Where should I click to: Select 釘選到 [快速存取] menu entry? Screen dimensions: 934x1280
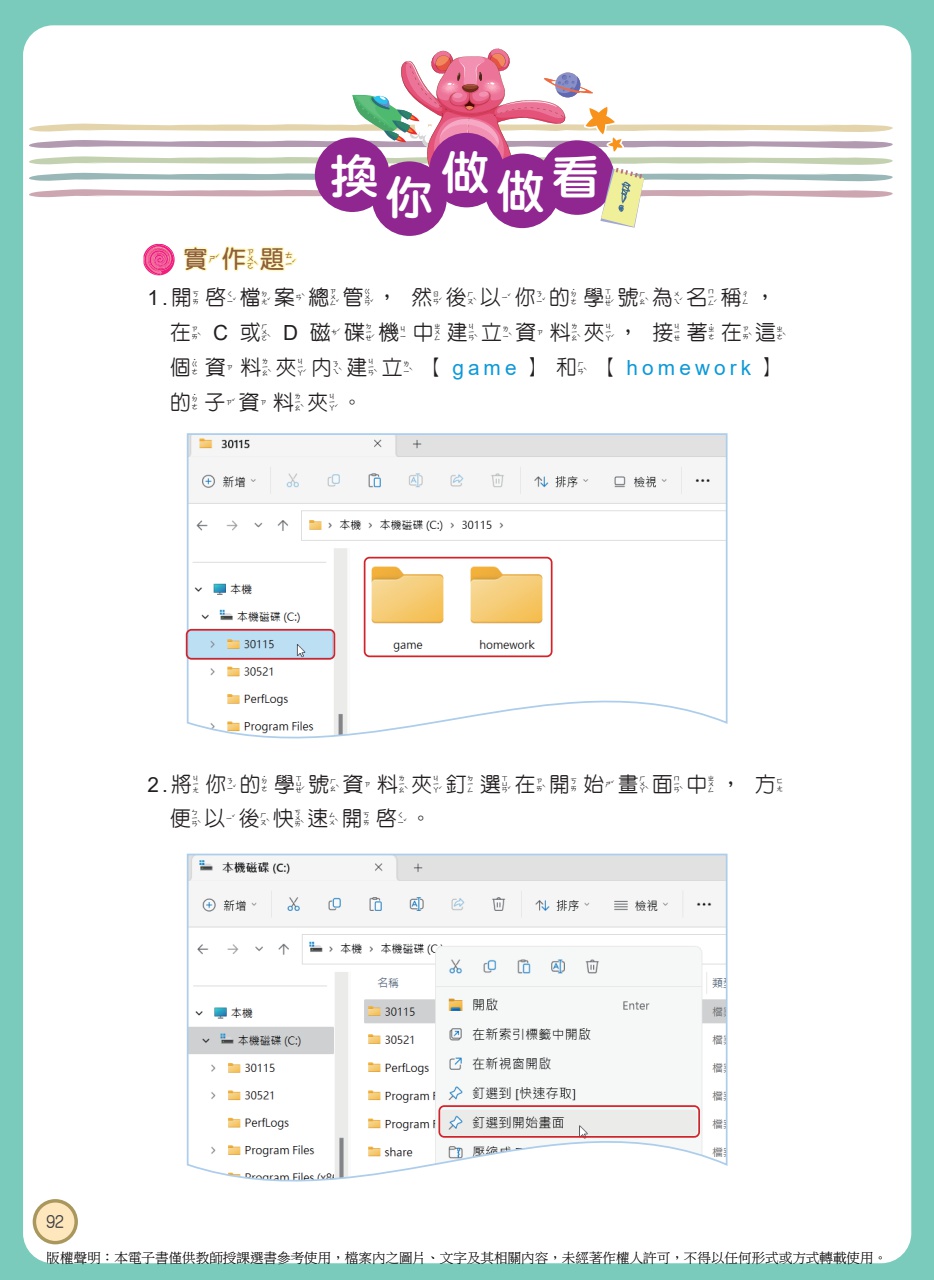click(523, 1094)
